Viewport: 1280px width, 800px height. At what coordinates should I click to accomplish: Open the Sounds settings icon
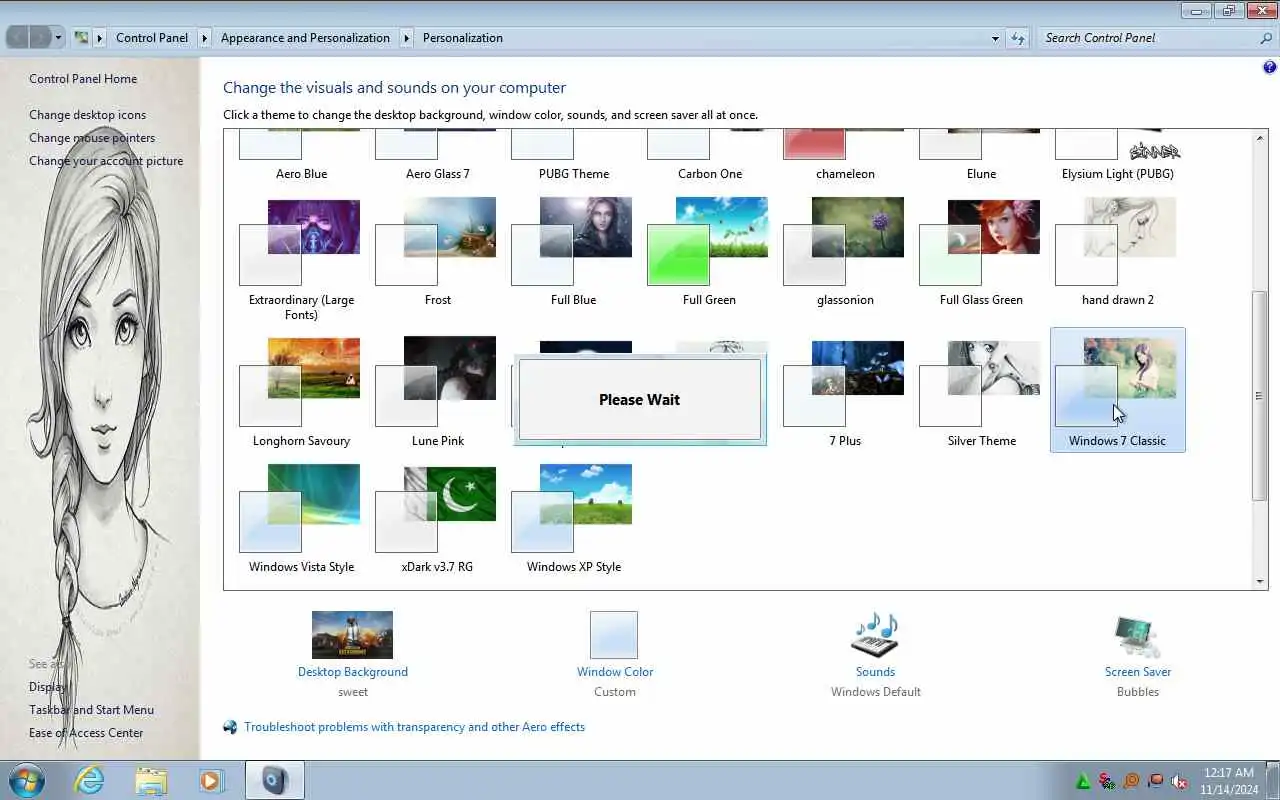point(875,635)
